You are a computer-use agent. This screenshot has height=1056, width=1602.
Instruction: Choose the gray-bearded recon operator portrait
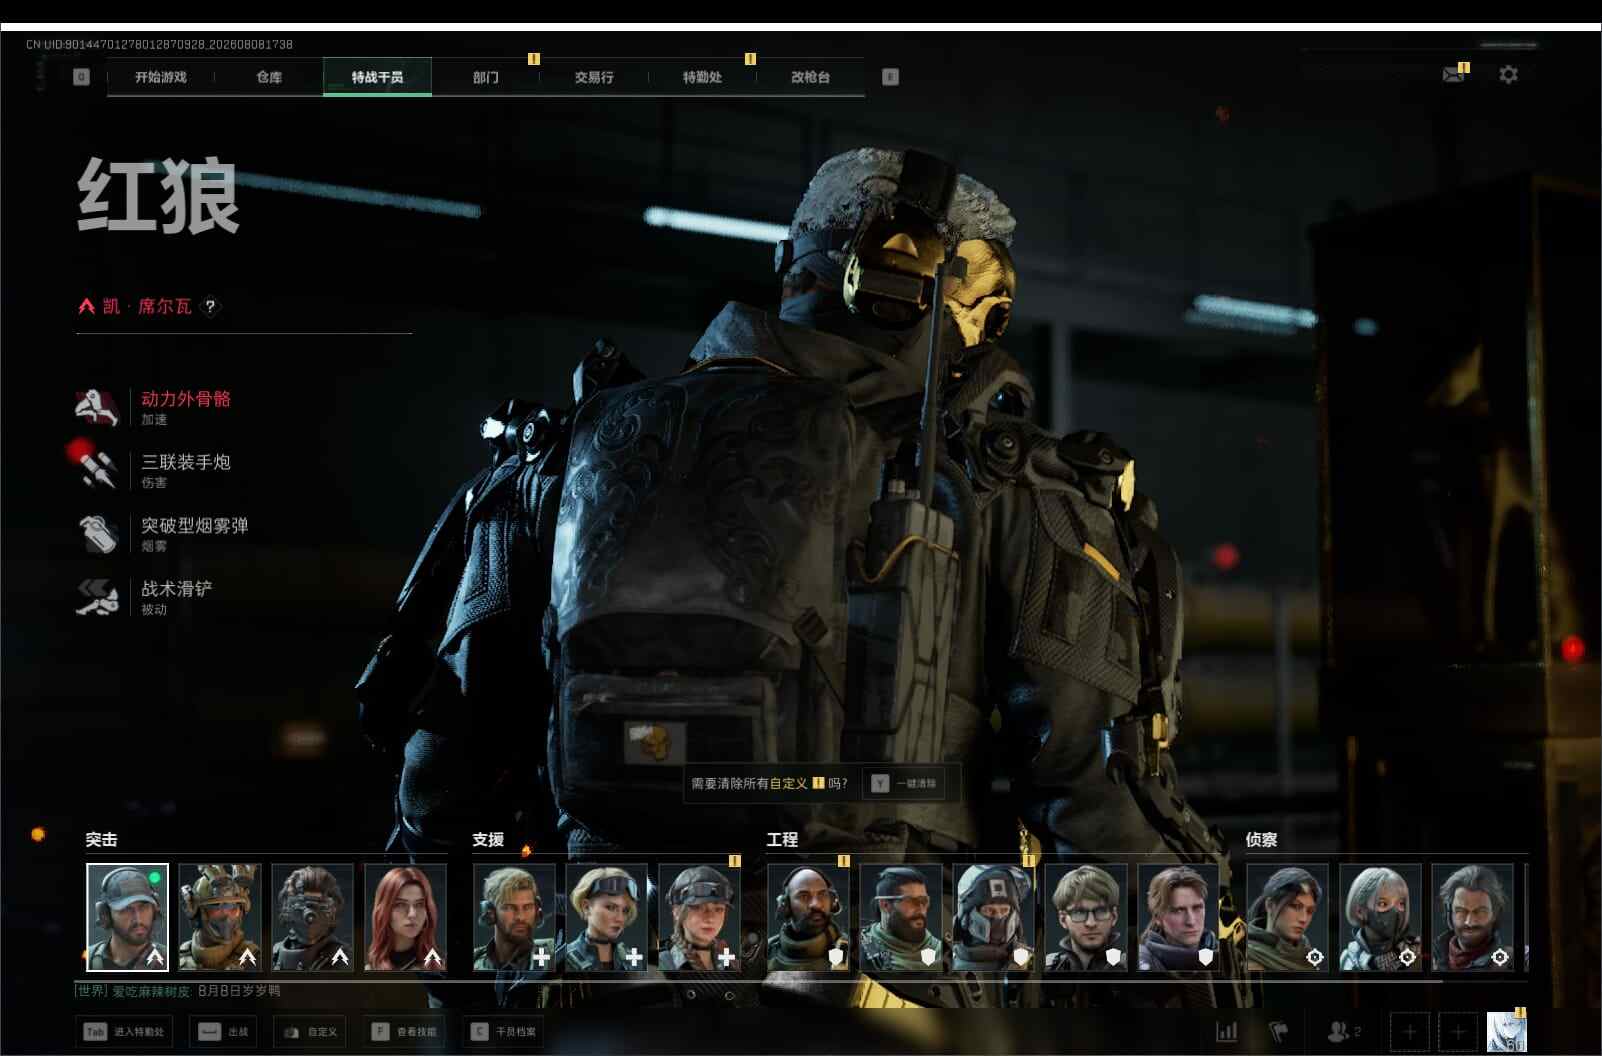[1472, 917]
